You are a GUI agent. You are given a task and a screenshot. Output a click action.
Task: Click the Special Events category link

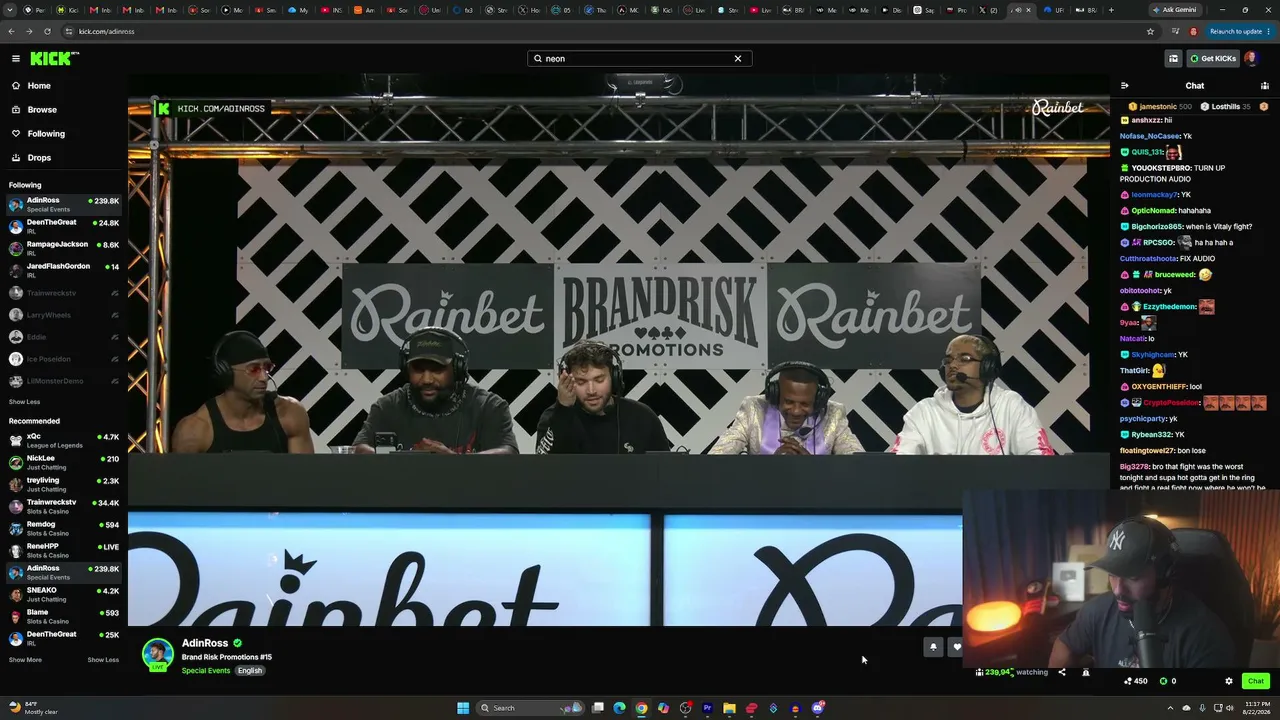point(206,671)
